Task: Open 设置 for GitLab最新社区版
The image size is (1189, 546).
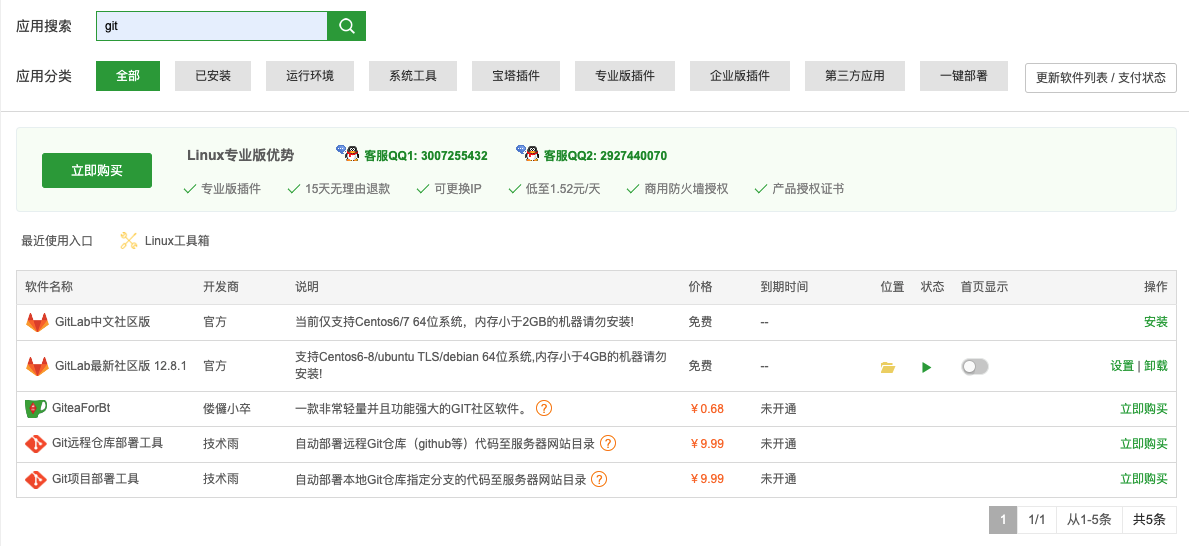Action: click(1122, 366)
